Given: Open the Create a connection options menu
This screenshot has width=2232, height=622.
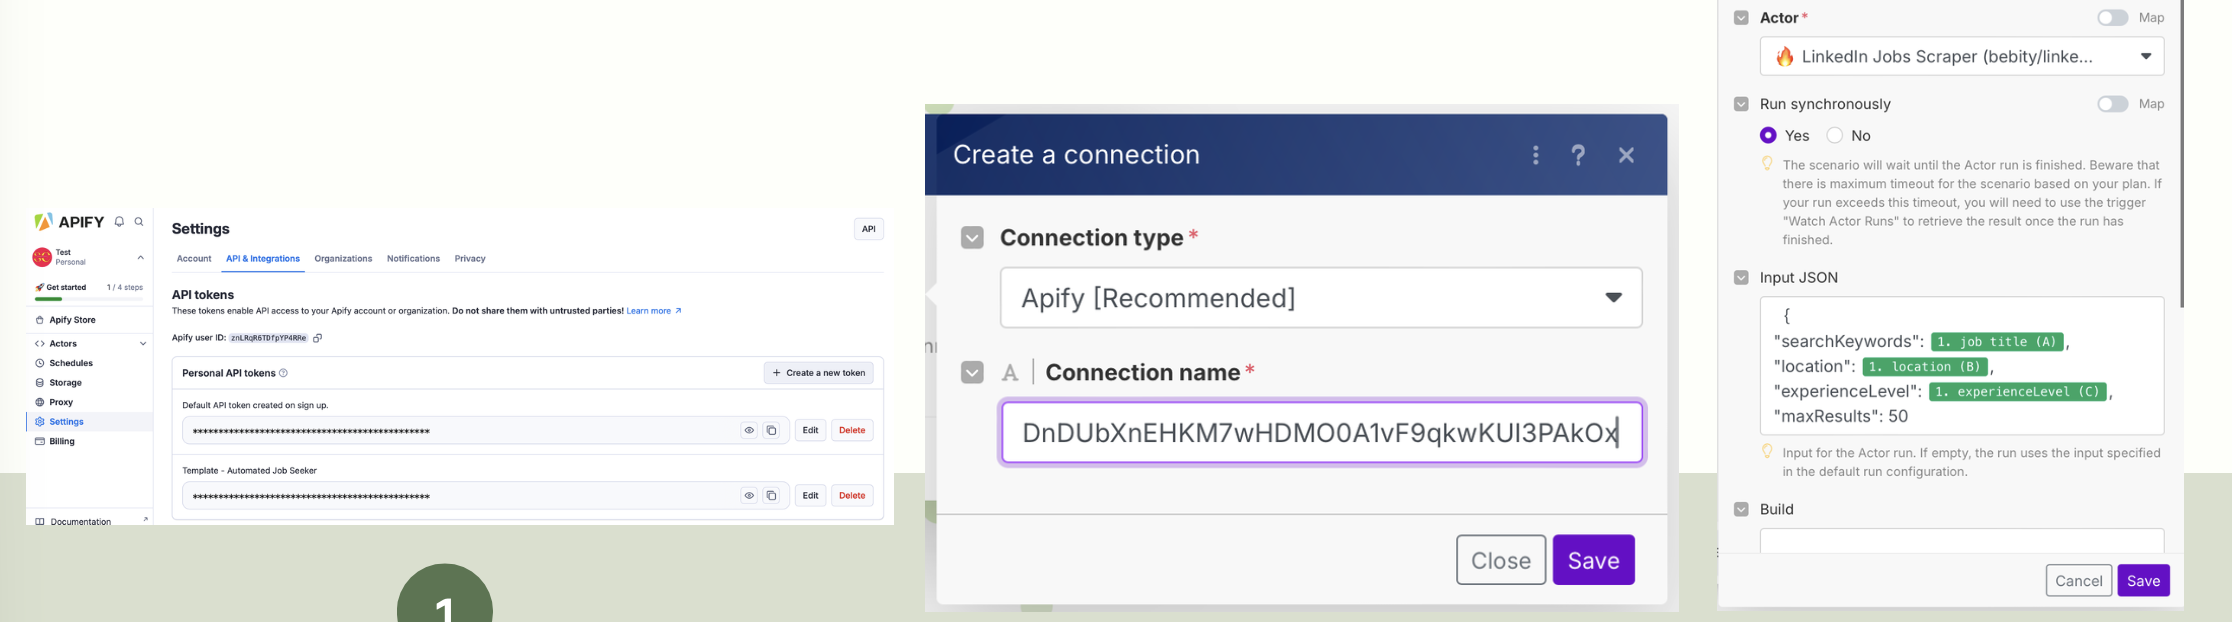Looking at the screenshot, I should pos(1536,155).
